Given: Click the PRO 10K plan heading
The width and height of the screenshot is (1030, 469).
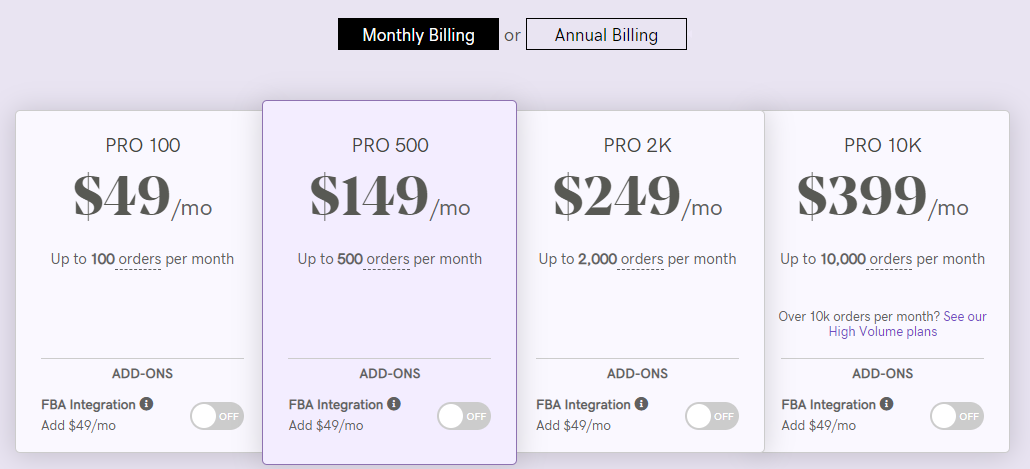Looking at the screenshot, I should pyautogui.click(x=883, y=146).
